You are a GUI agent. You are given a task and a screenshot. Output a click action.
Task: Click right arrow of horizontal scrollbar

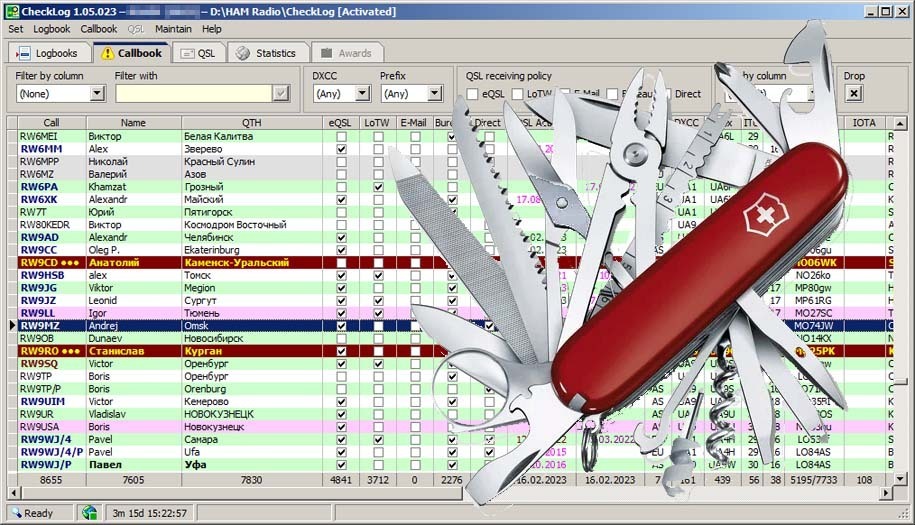coord(886,493)
